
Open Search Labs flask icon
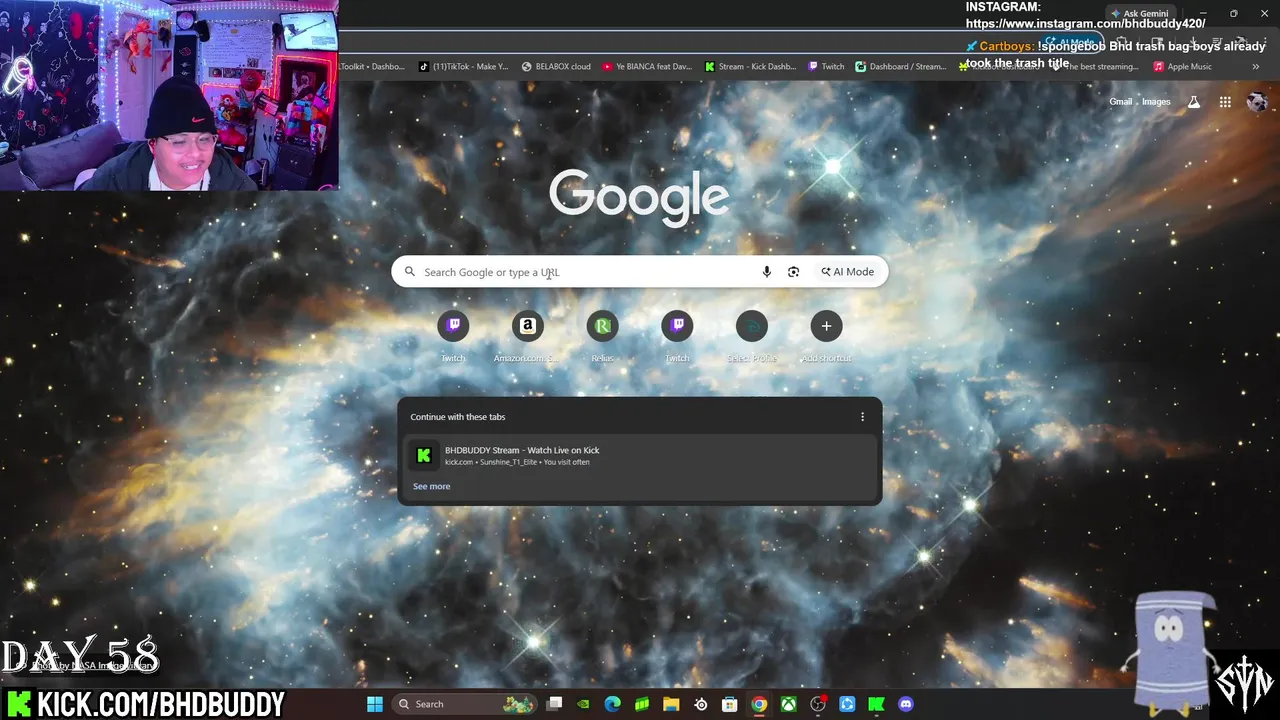pyautogui.click(x=1193, y=102)
